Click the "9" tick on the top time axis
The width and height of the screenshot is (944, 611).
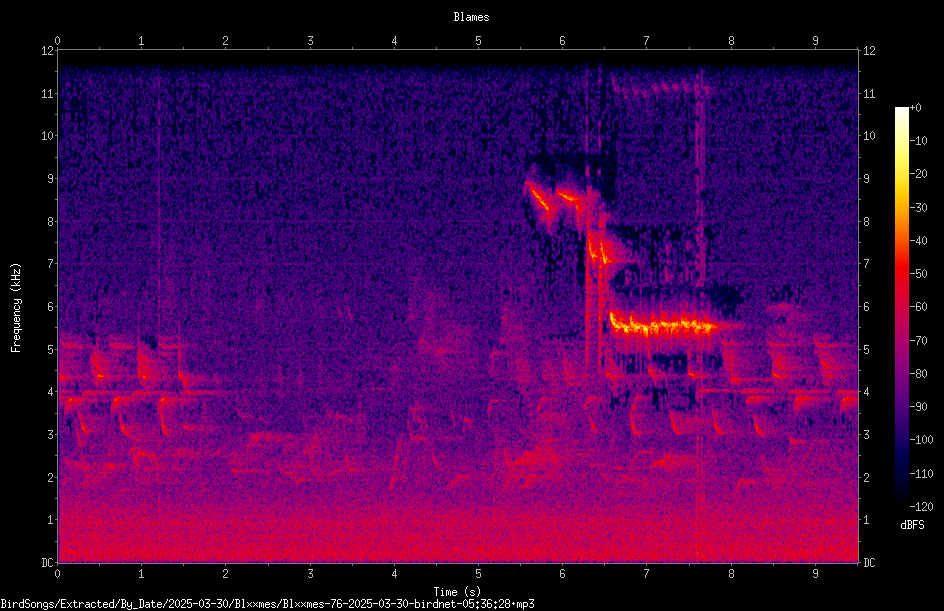(x=816, y=40)
